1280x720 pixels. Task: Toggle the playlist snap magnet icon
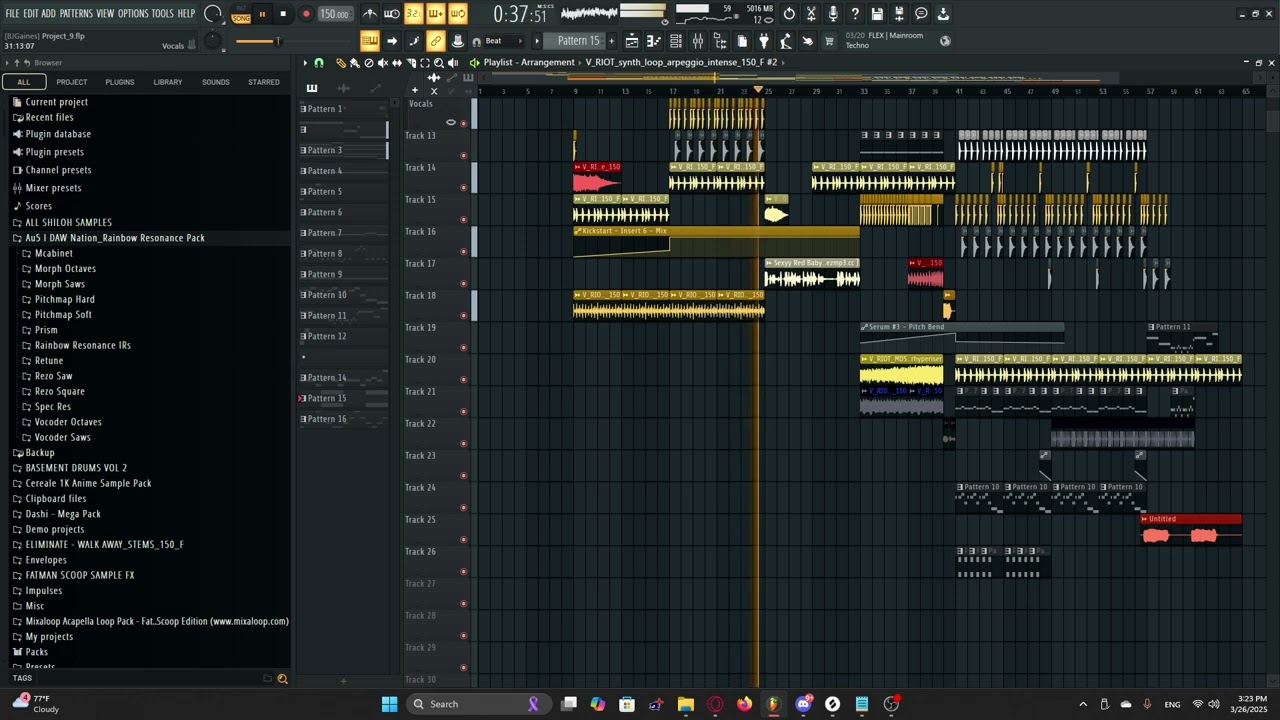click(x=319, y=63)
